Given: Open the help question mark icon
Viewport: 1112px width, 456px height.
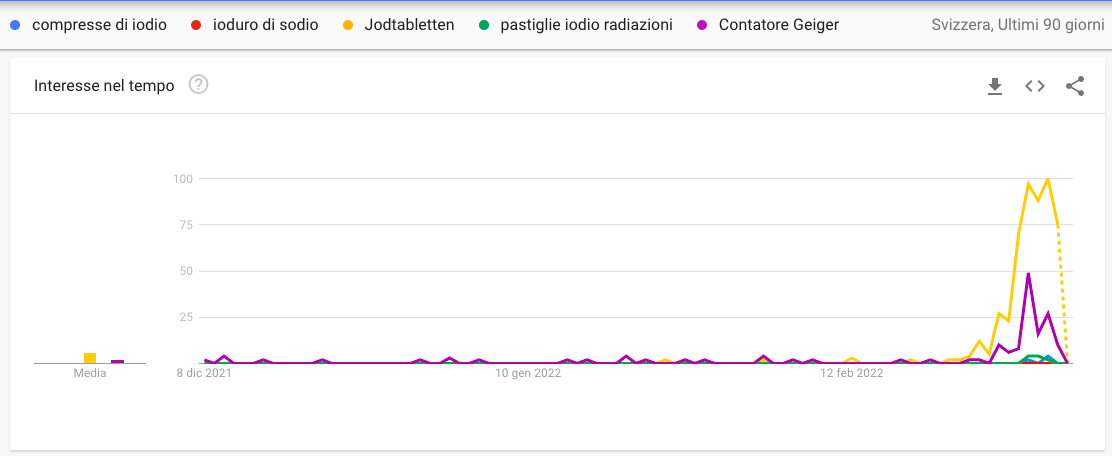Looking at the screenshot, I should point(198,85).
